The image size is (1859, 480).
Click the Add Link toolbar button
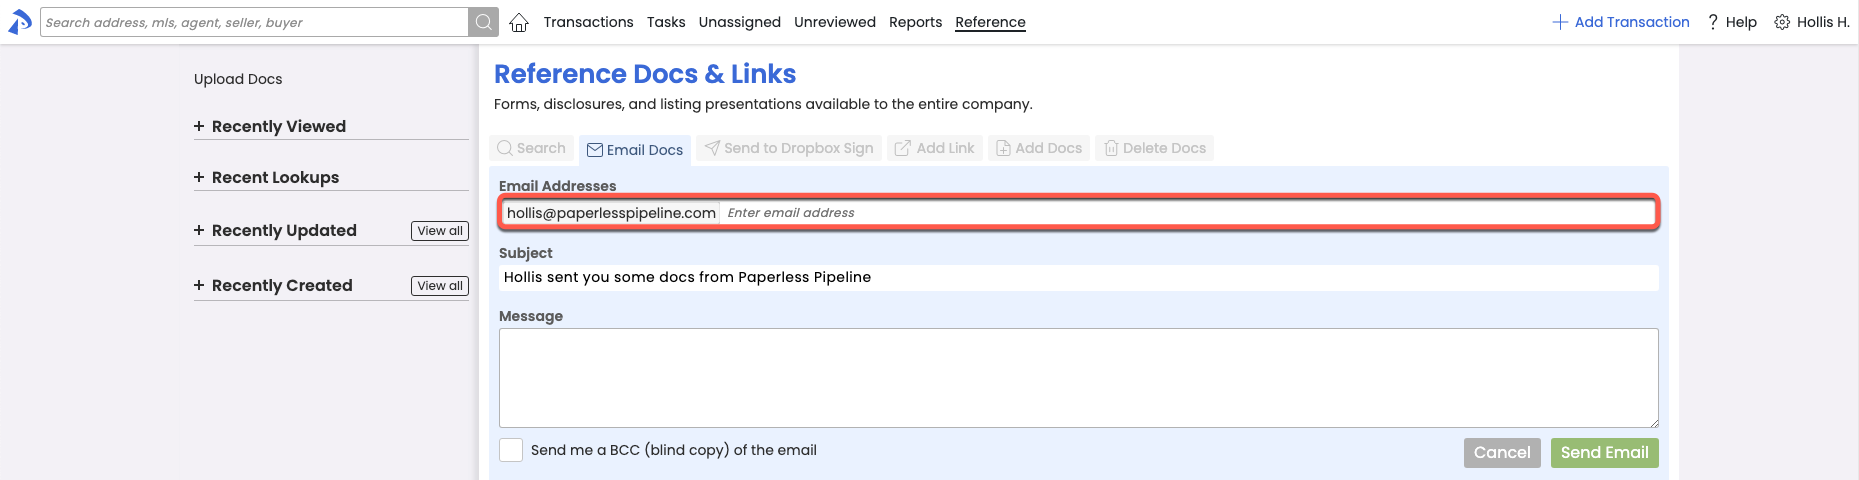pyautogui.click(x=934, y=148)
